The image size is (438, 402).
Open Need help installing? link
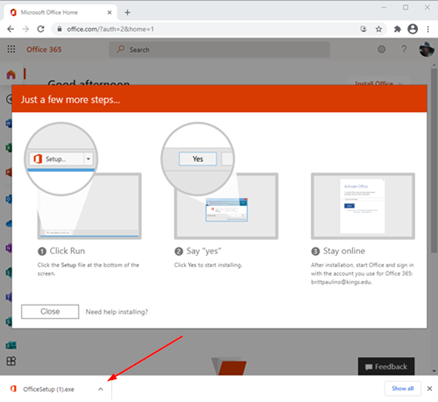pos(117,312)
